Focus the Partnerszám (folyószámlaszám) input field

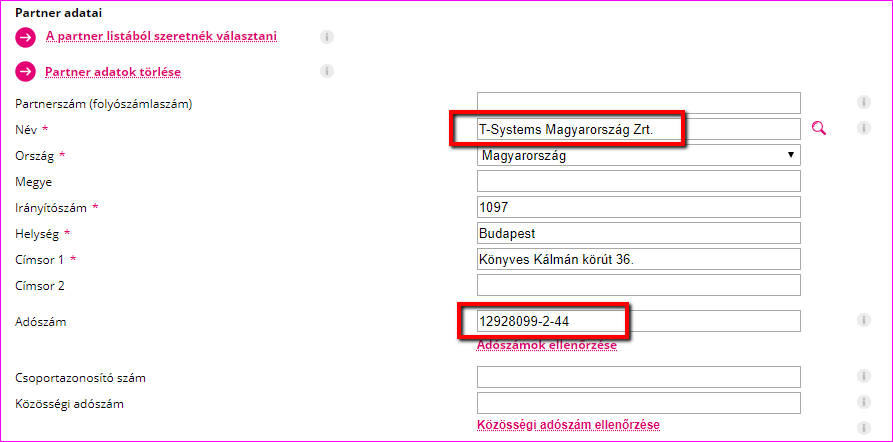(638, 103)
